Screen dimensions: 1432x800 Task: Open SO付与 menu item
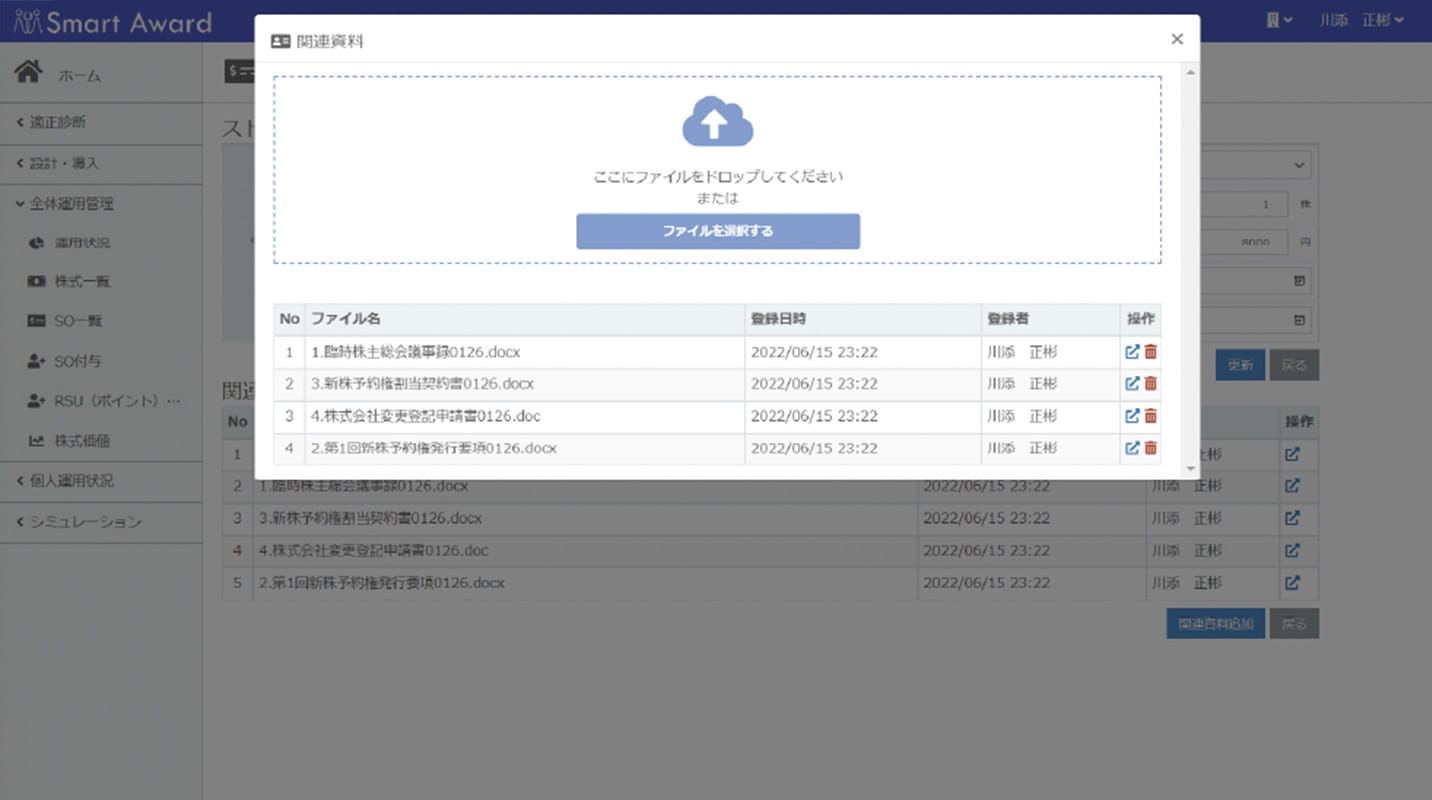[78, 361]
